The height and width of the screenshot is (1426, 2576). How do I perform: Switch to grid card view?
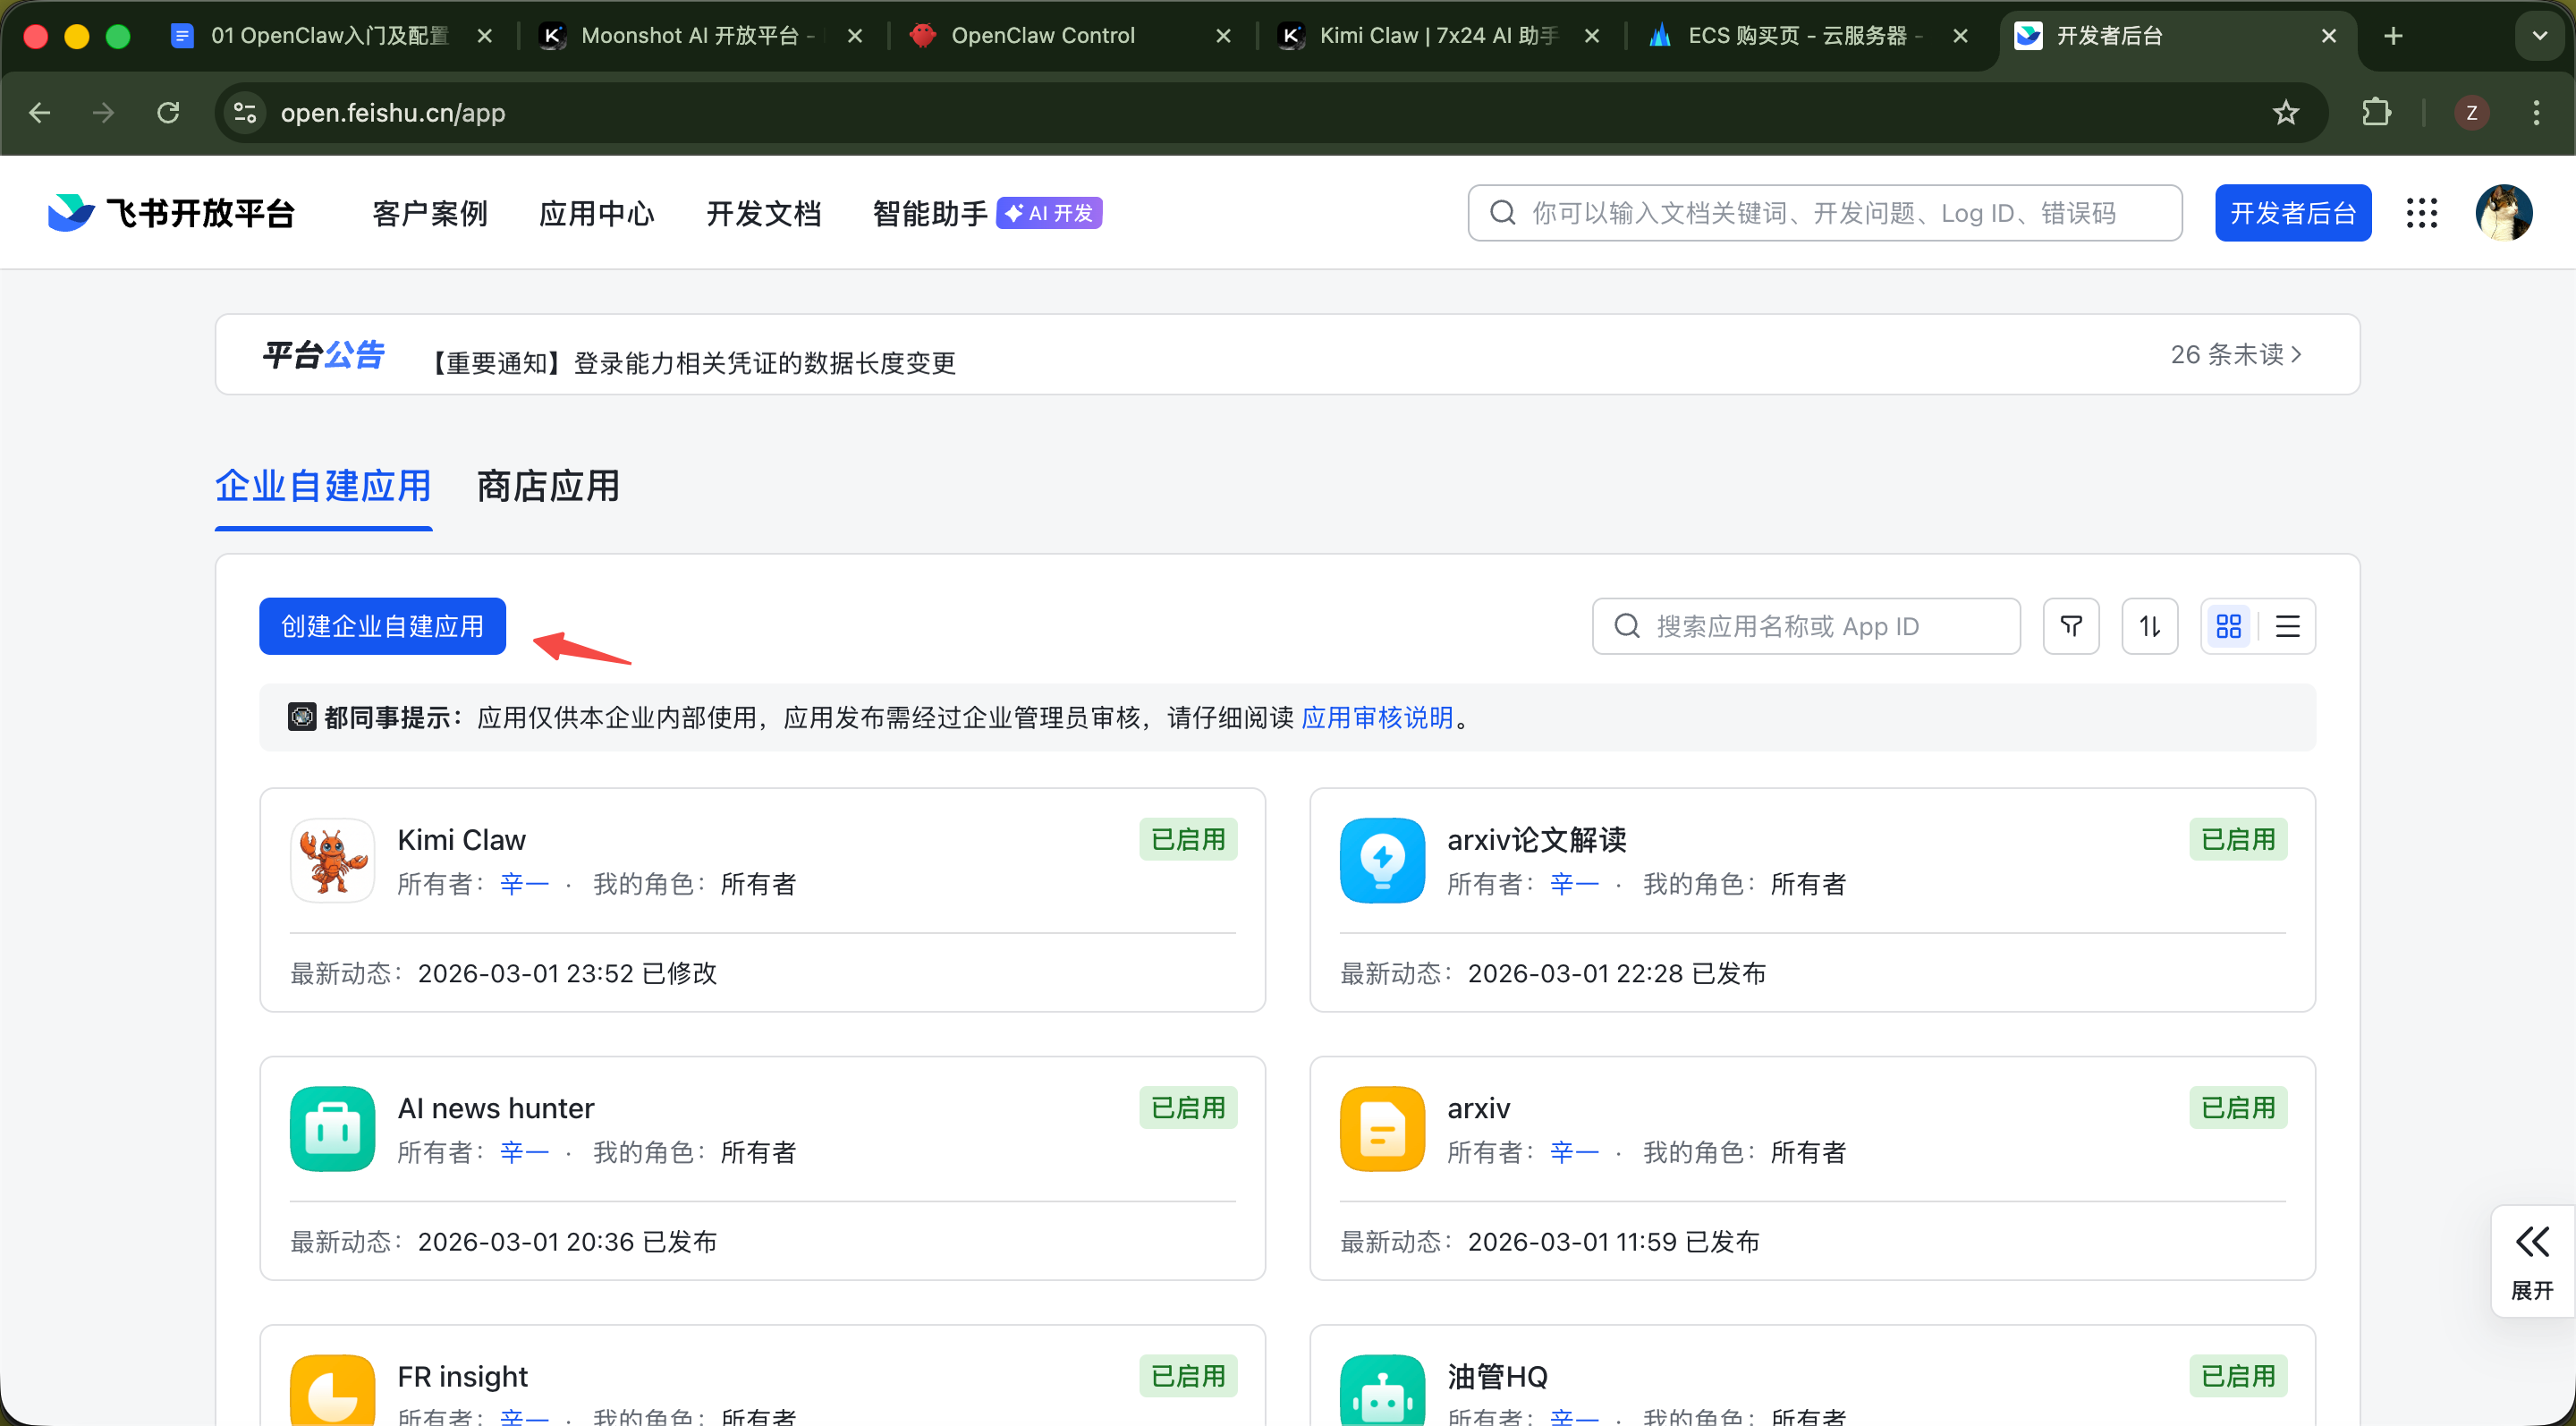(x=2229, y=626)
